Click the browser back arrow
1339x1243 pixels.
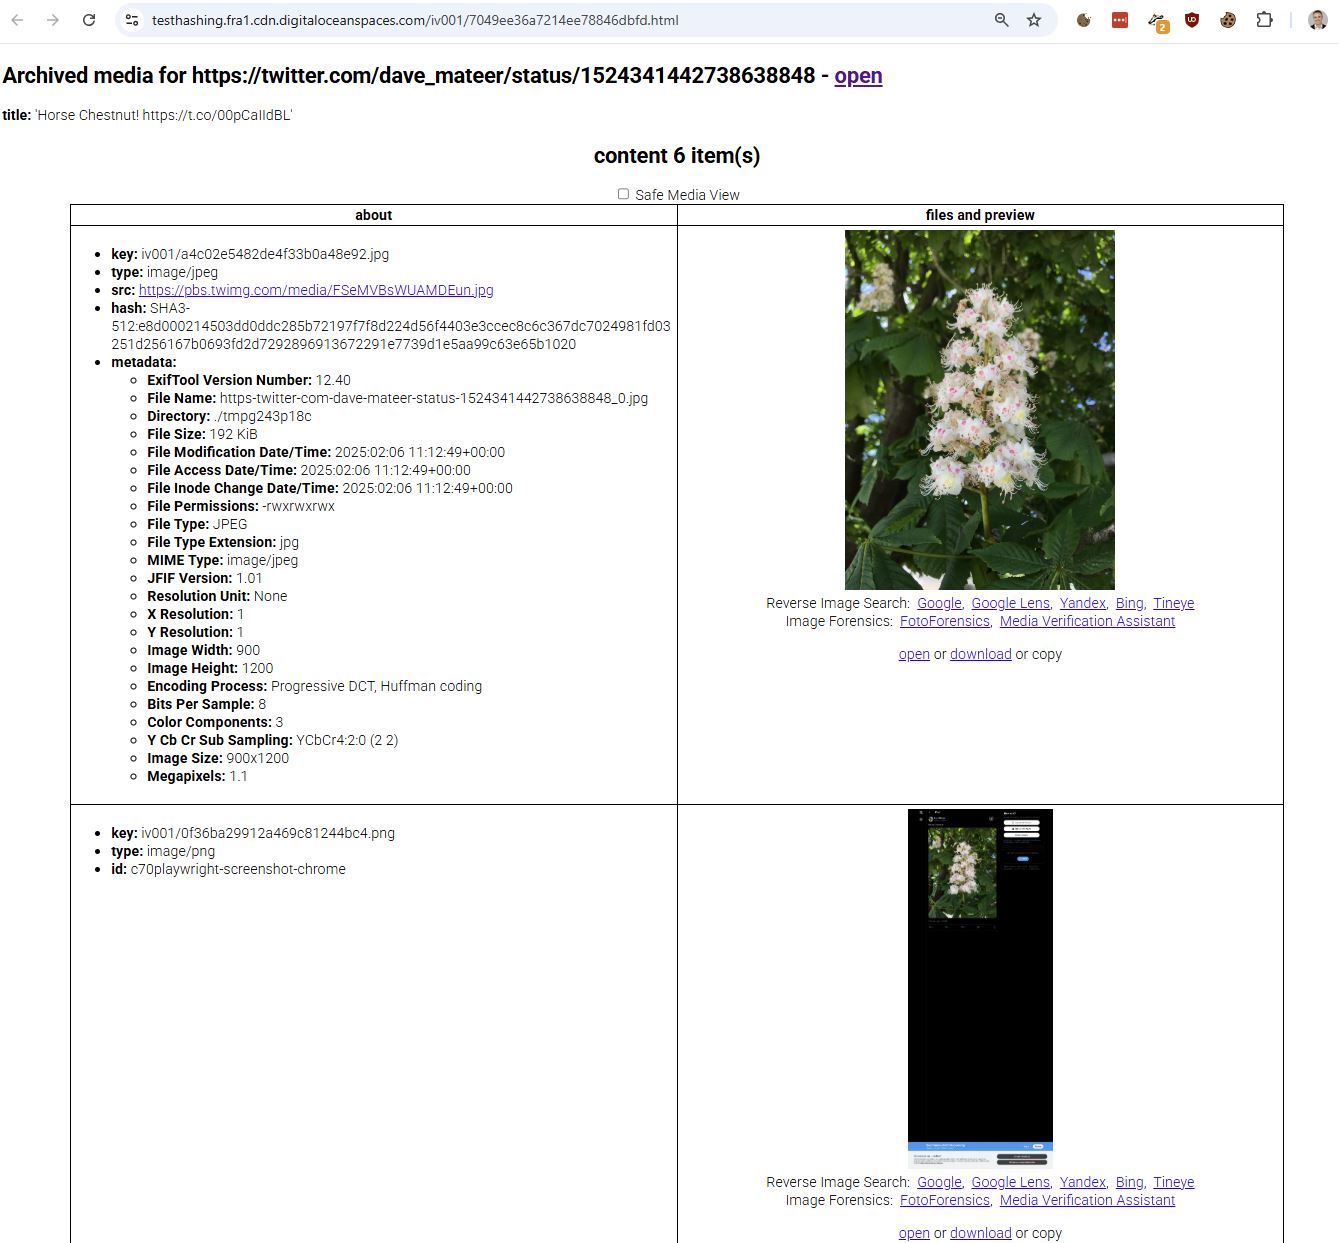pyautogui.click(x=18, y=20)
